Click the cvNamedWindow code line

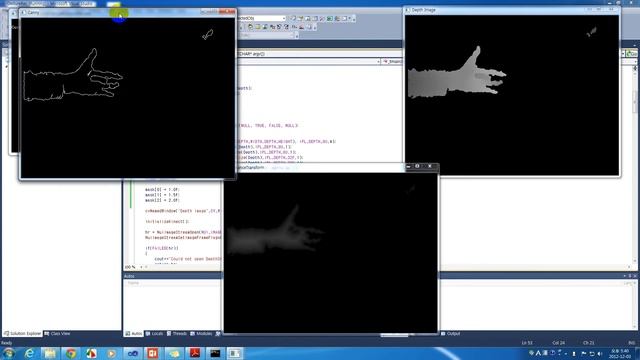(x=183, y=211)
